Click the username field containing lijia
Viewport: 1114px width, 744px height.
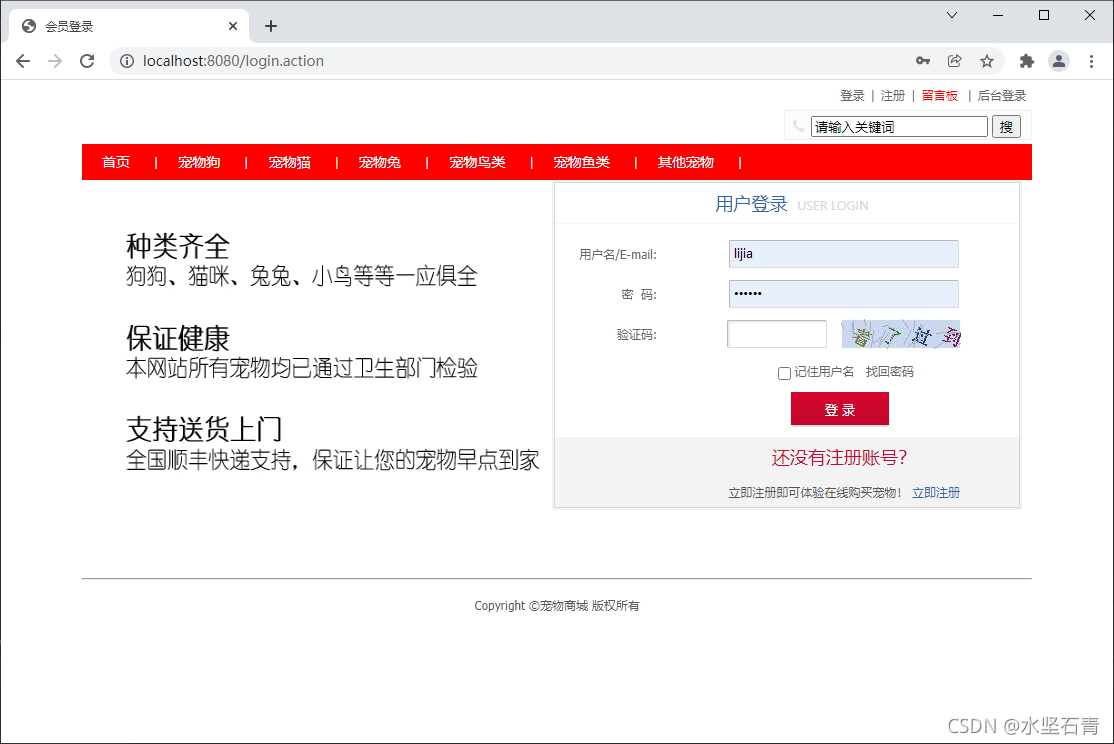click(x=843, y=254)
